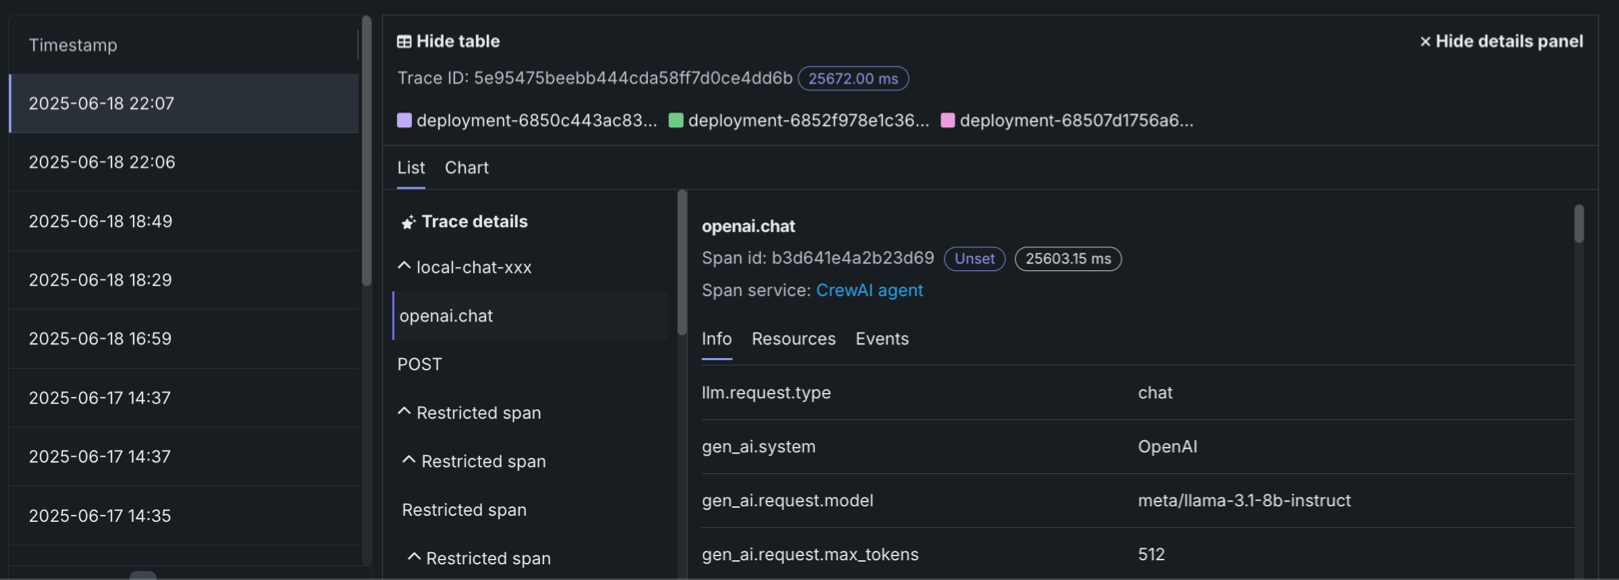This screenshot has width=1619, height=580.
Task: Click the Hide table grid icon
Action: pos(404,42)
